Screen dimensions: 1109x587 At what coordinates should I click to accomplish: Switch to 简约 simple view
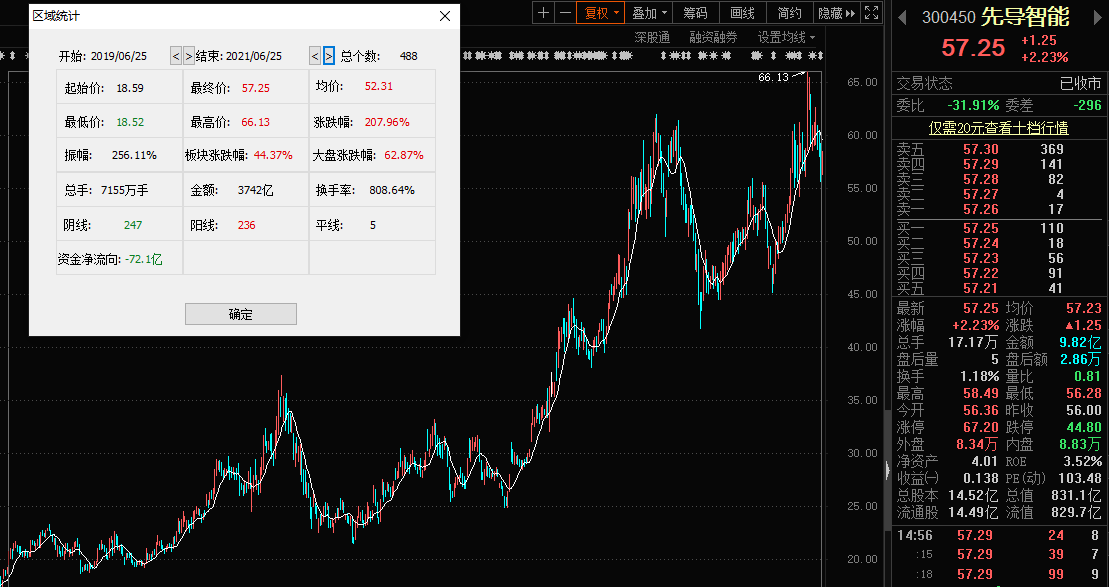point(789,13)
